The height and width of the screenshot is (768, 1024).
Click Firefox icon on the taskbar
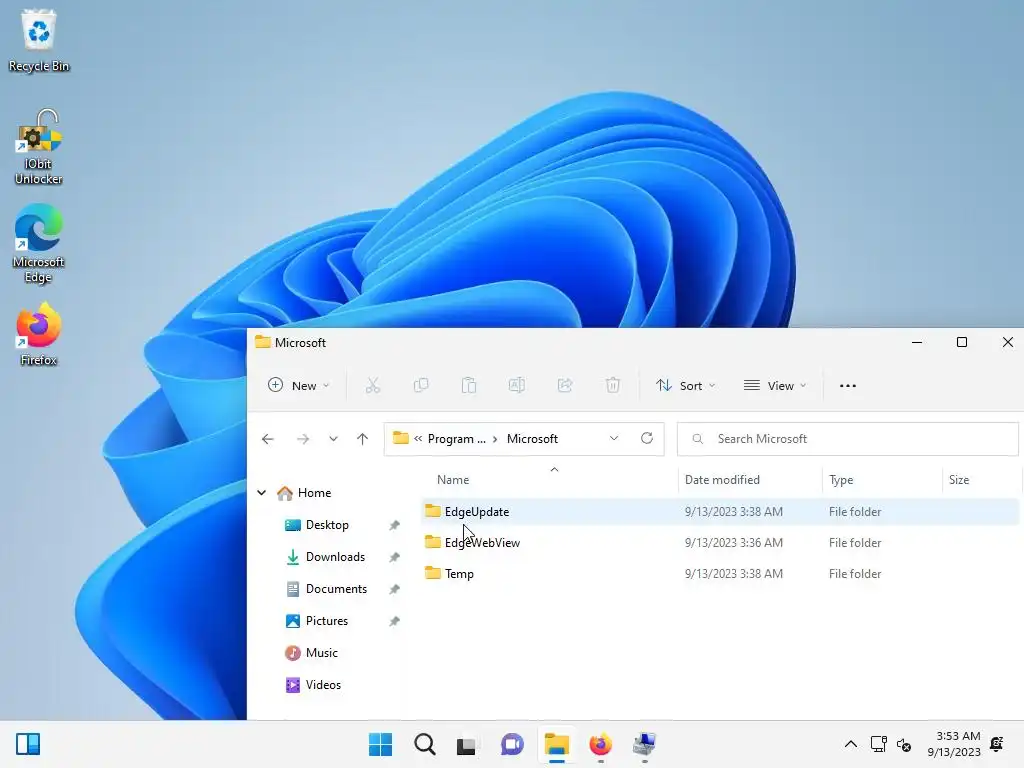coord(600,744)
